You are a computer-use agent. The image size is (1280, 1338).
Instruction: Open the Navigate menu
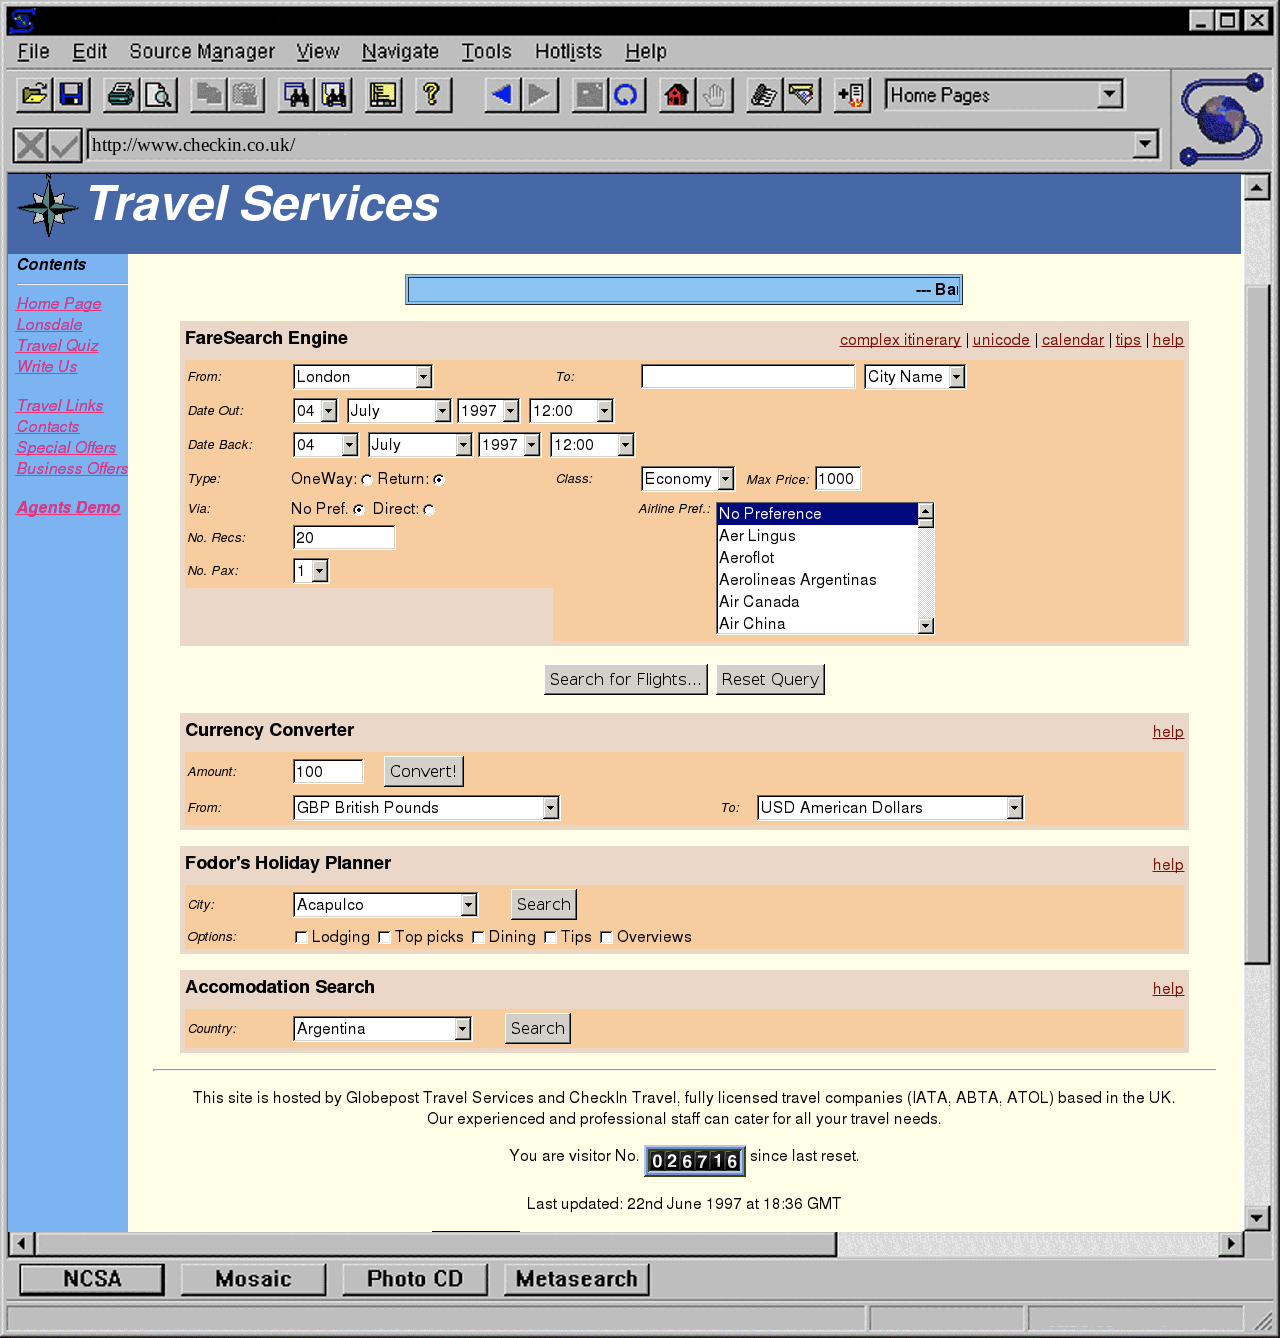point(400,51)
